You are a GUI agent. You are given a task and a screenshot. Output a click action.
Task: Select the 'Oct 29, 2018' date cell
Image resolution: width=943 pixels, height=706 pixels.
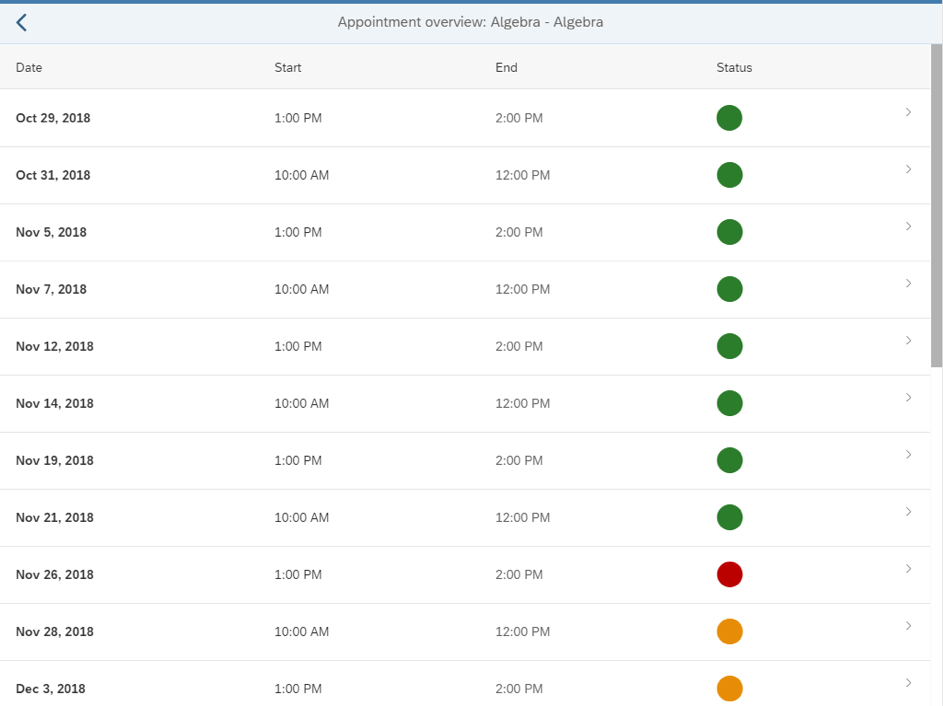pos(53,118)
